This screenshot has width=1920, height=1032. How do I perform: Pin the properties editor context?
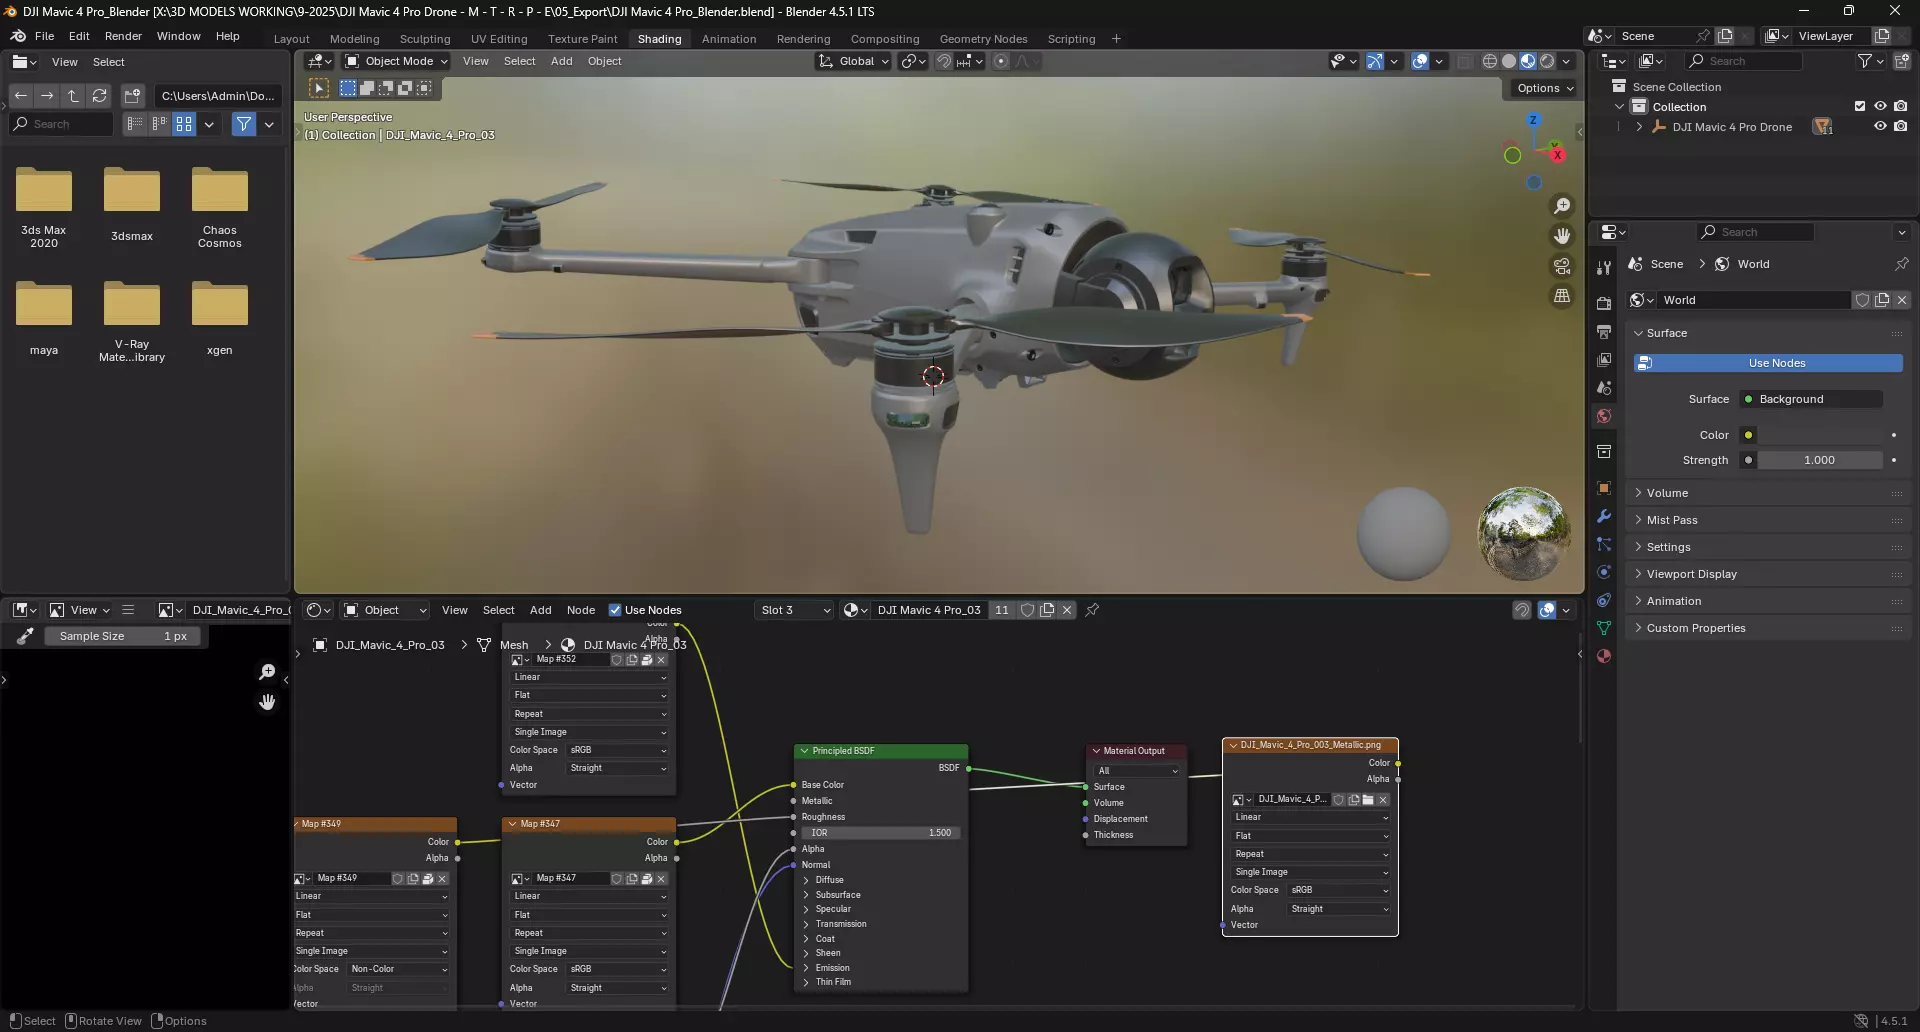pyautogui.click(x=1901, y=264)
